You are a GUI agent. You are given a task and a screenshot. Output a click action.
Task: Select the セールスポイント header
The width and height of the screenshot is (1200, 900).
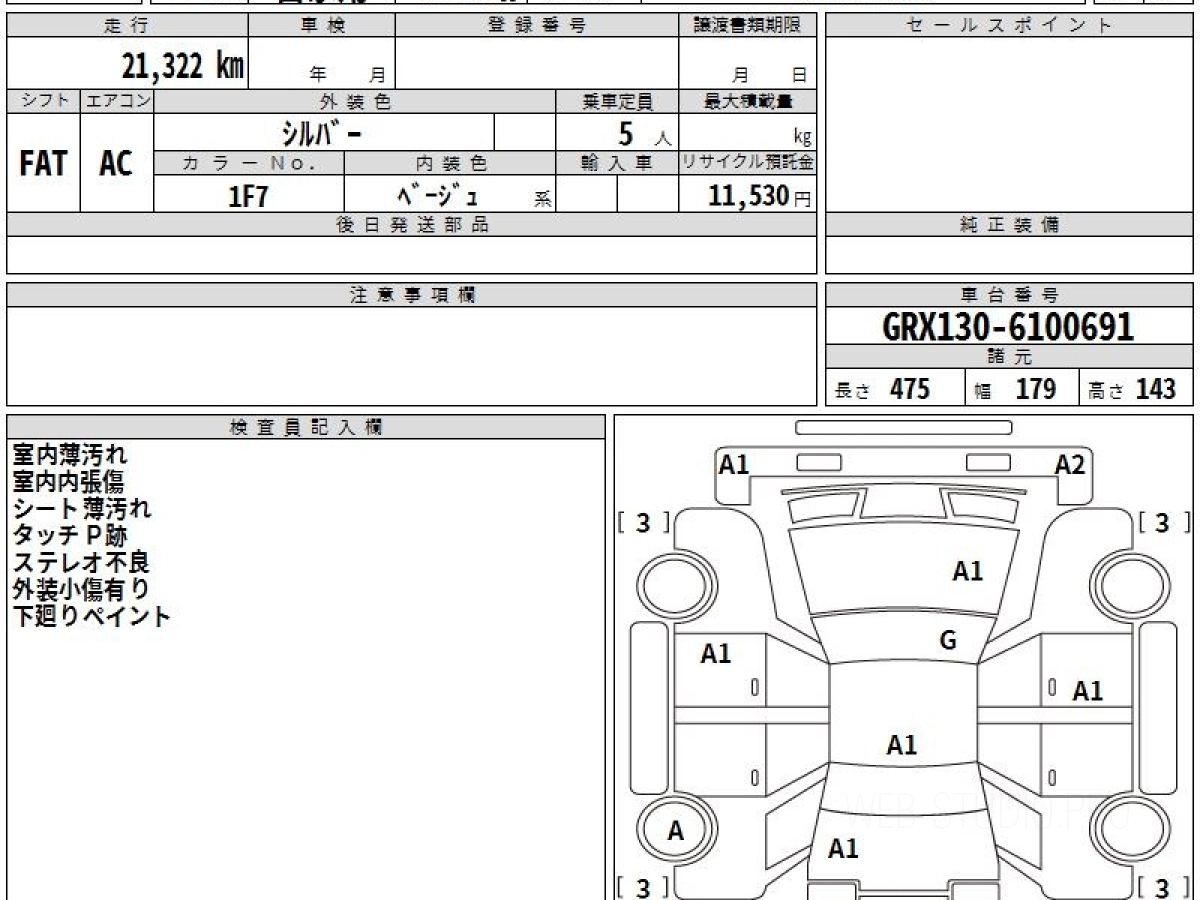click(1009, 26)
